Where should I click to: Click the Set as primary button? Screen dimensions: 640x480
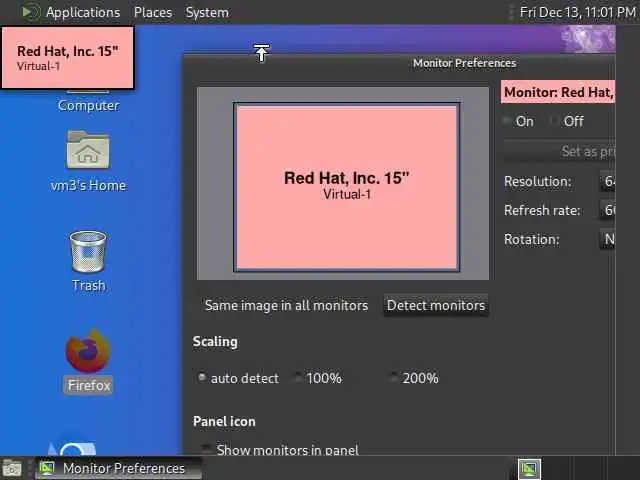click(x=559, y=151)
